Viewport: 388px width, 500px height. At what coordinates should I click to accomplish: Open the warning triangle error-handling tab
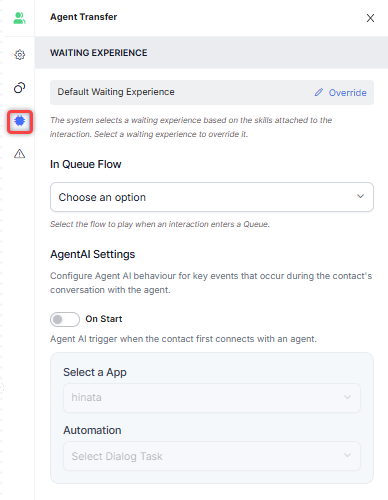pyautogui.click(x=20, y=154)
